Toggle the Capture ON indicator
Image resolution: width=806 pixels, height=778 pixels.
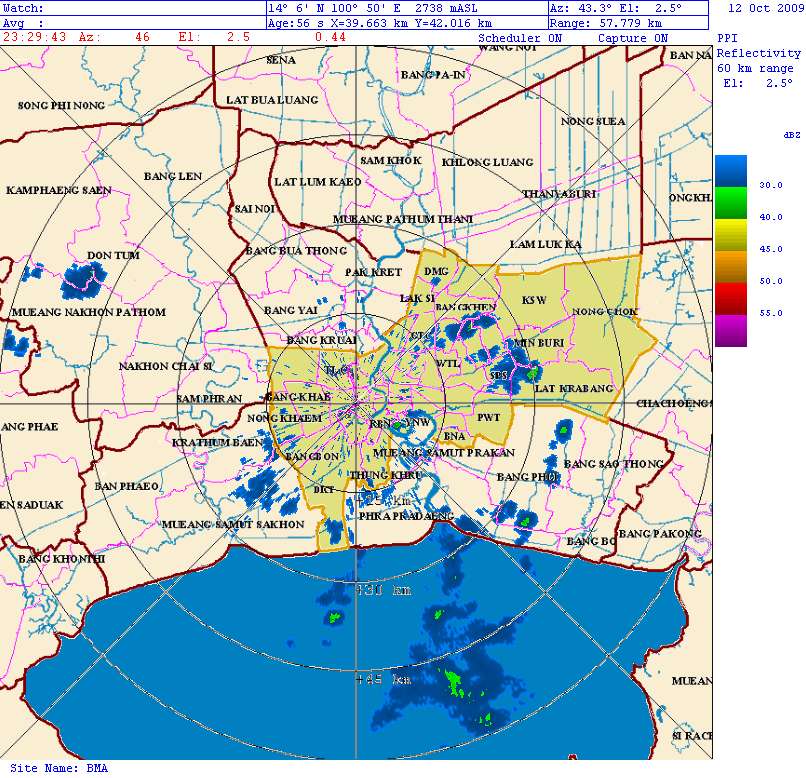point(632,38)
